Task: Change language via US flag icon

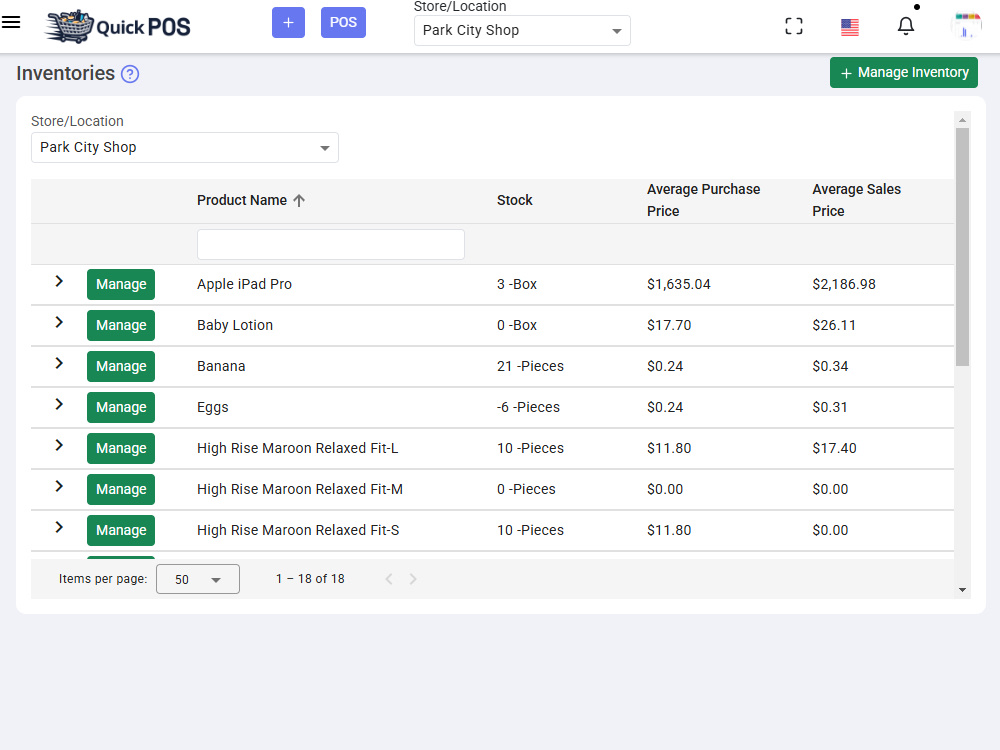Action: point(849,27)
